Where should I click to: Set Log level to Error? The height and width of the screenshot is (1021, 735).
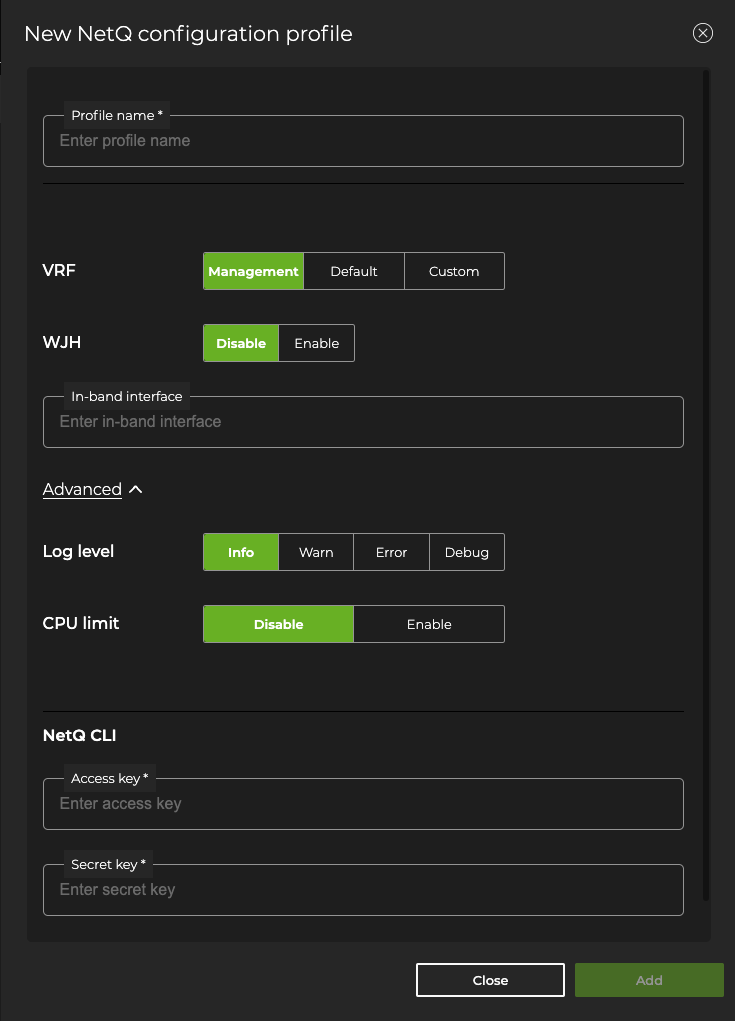[x=391, y=551]
